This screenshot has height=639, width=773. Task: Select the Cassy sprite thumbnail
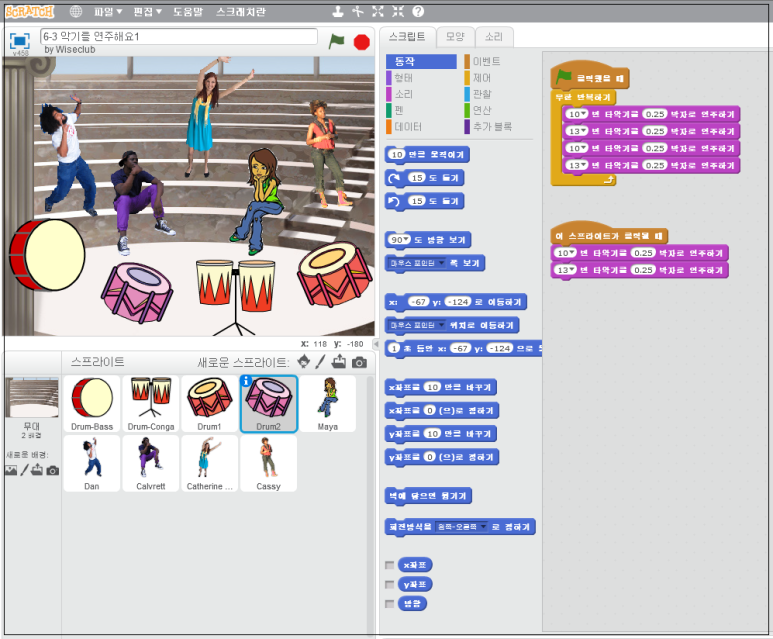pyautogui.click(x=269, y=463)
